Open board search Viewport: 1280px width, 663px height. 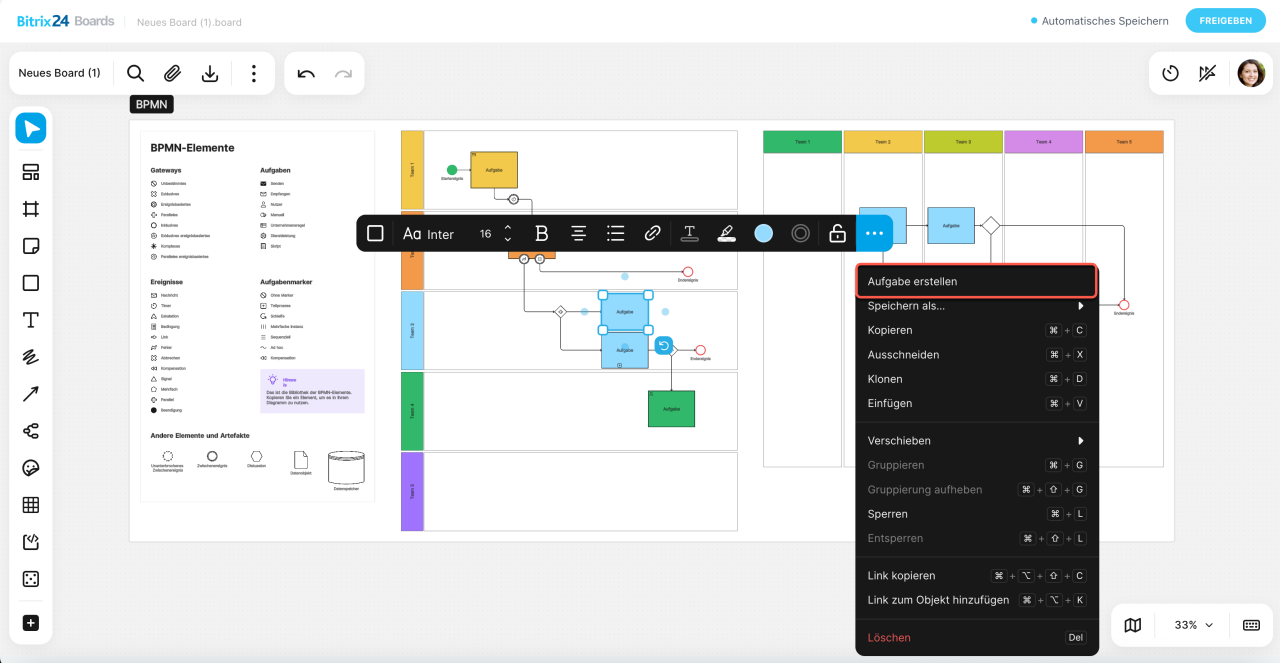pos(136,73)
